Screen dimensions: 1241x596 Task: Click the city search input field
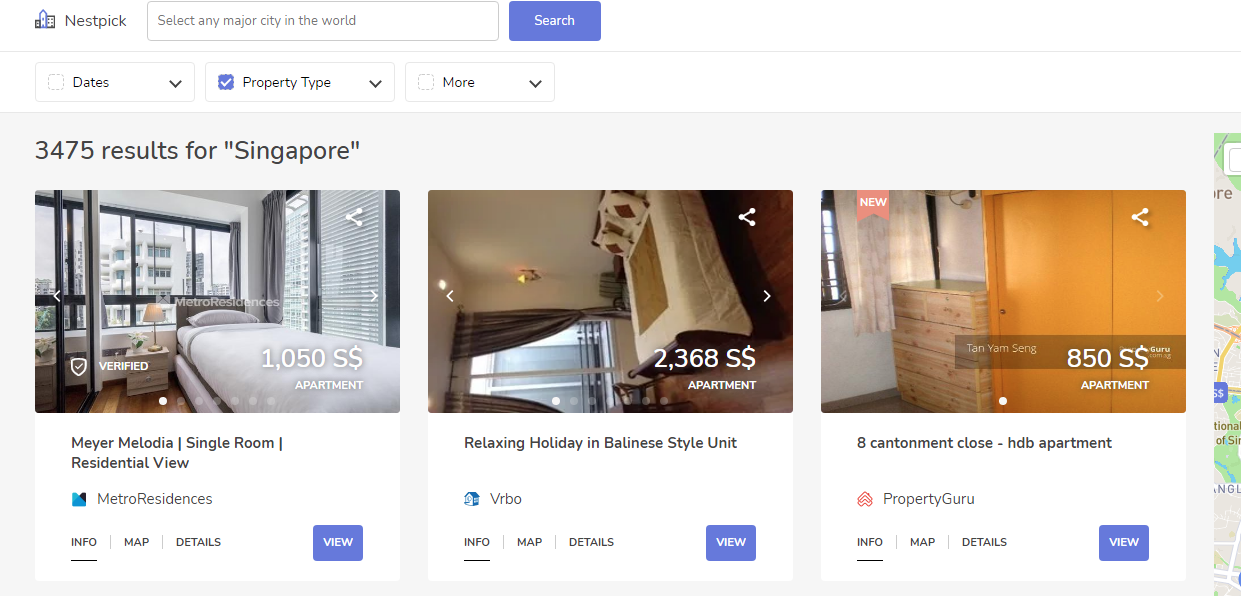322,21
